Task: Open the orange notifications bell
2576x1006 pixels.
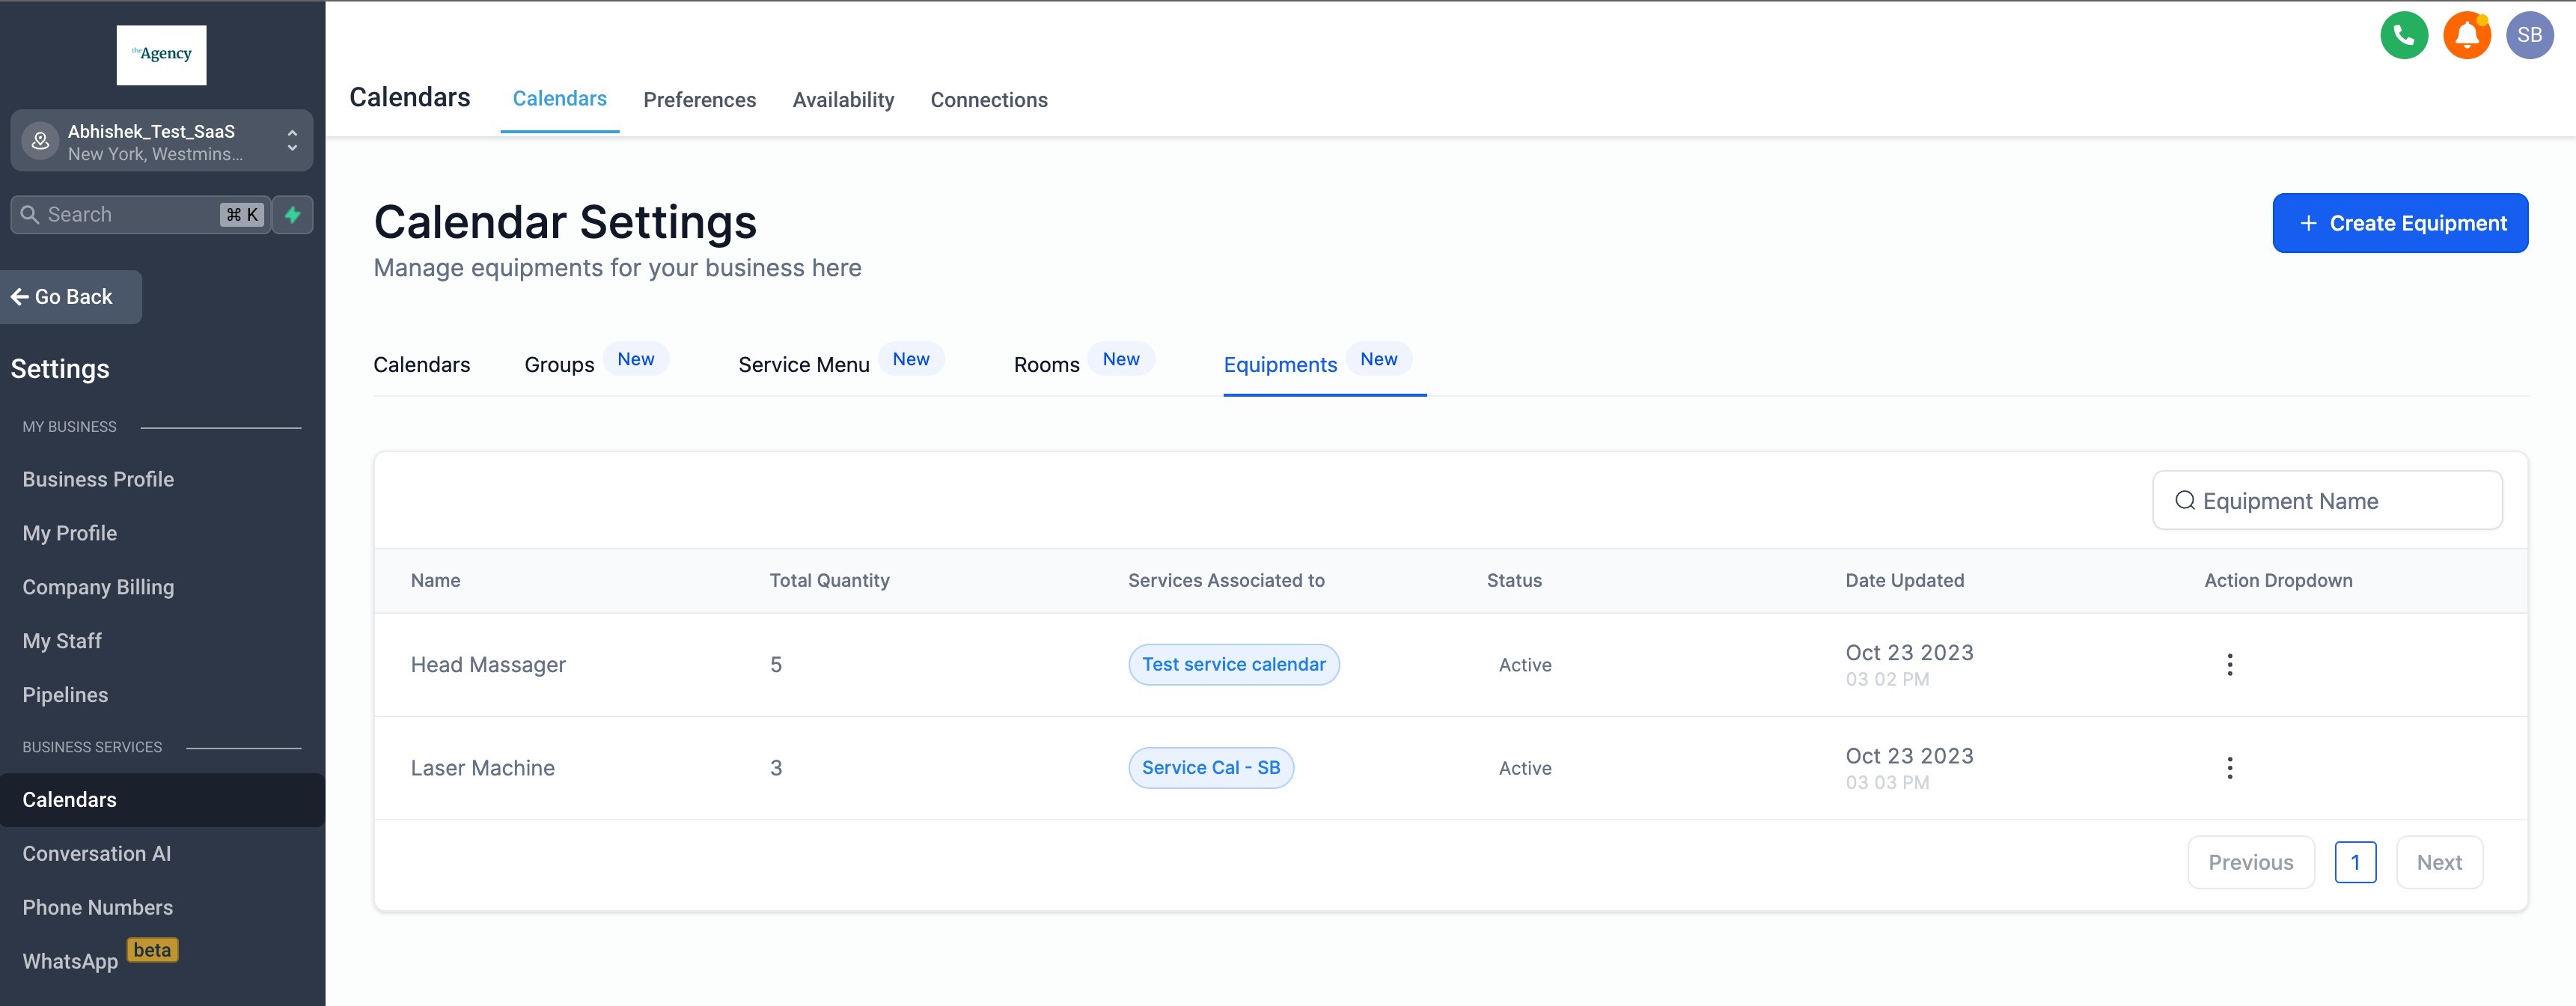Action: pos(2466,35)
